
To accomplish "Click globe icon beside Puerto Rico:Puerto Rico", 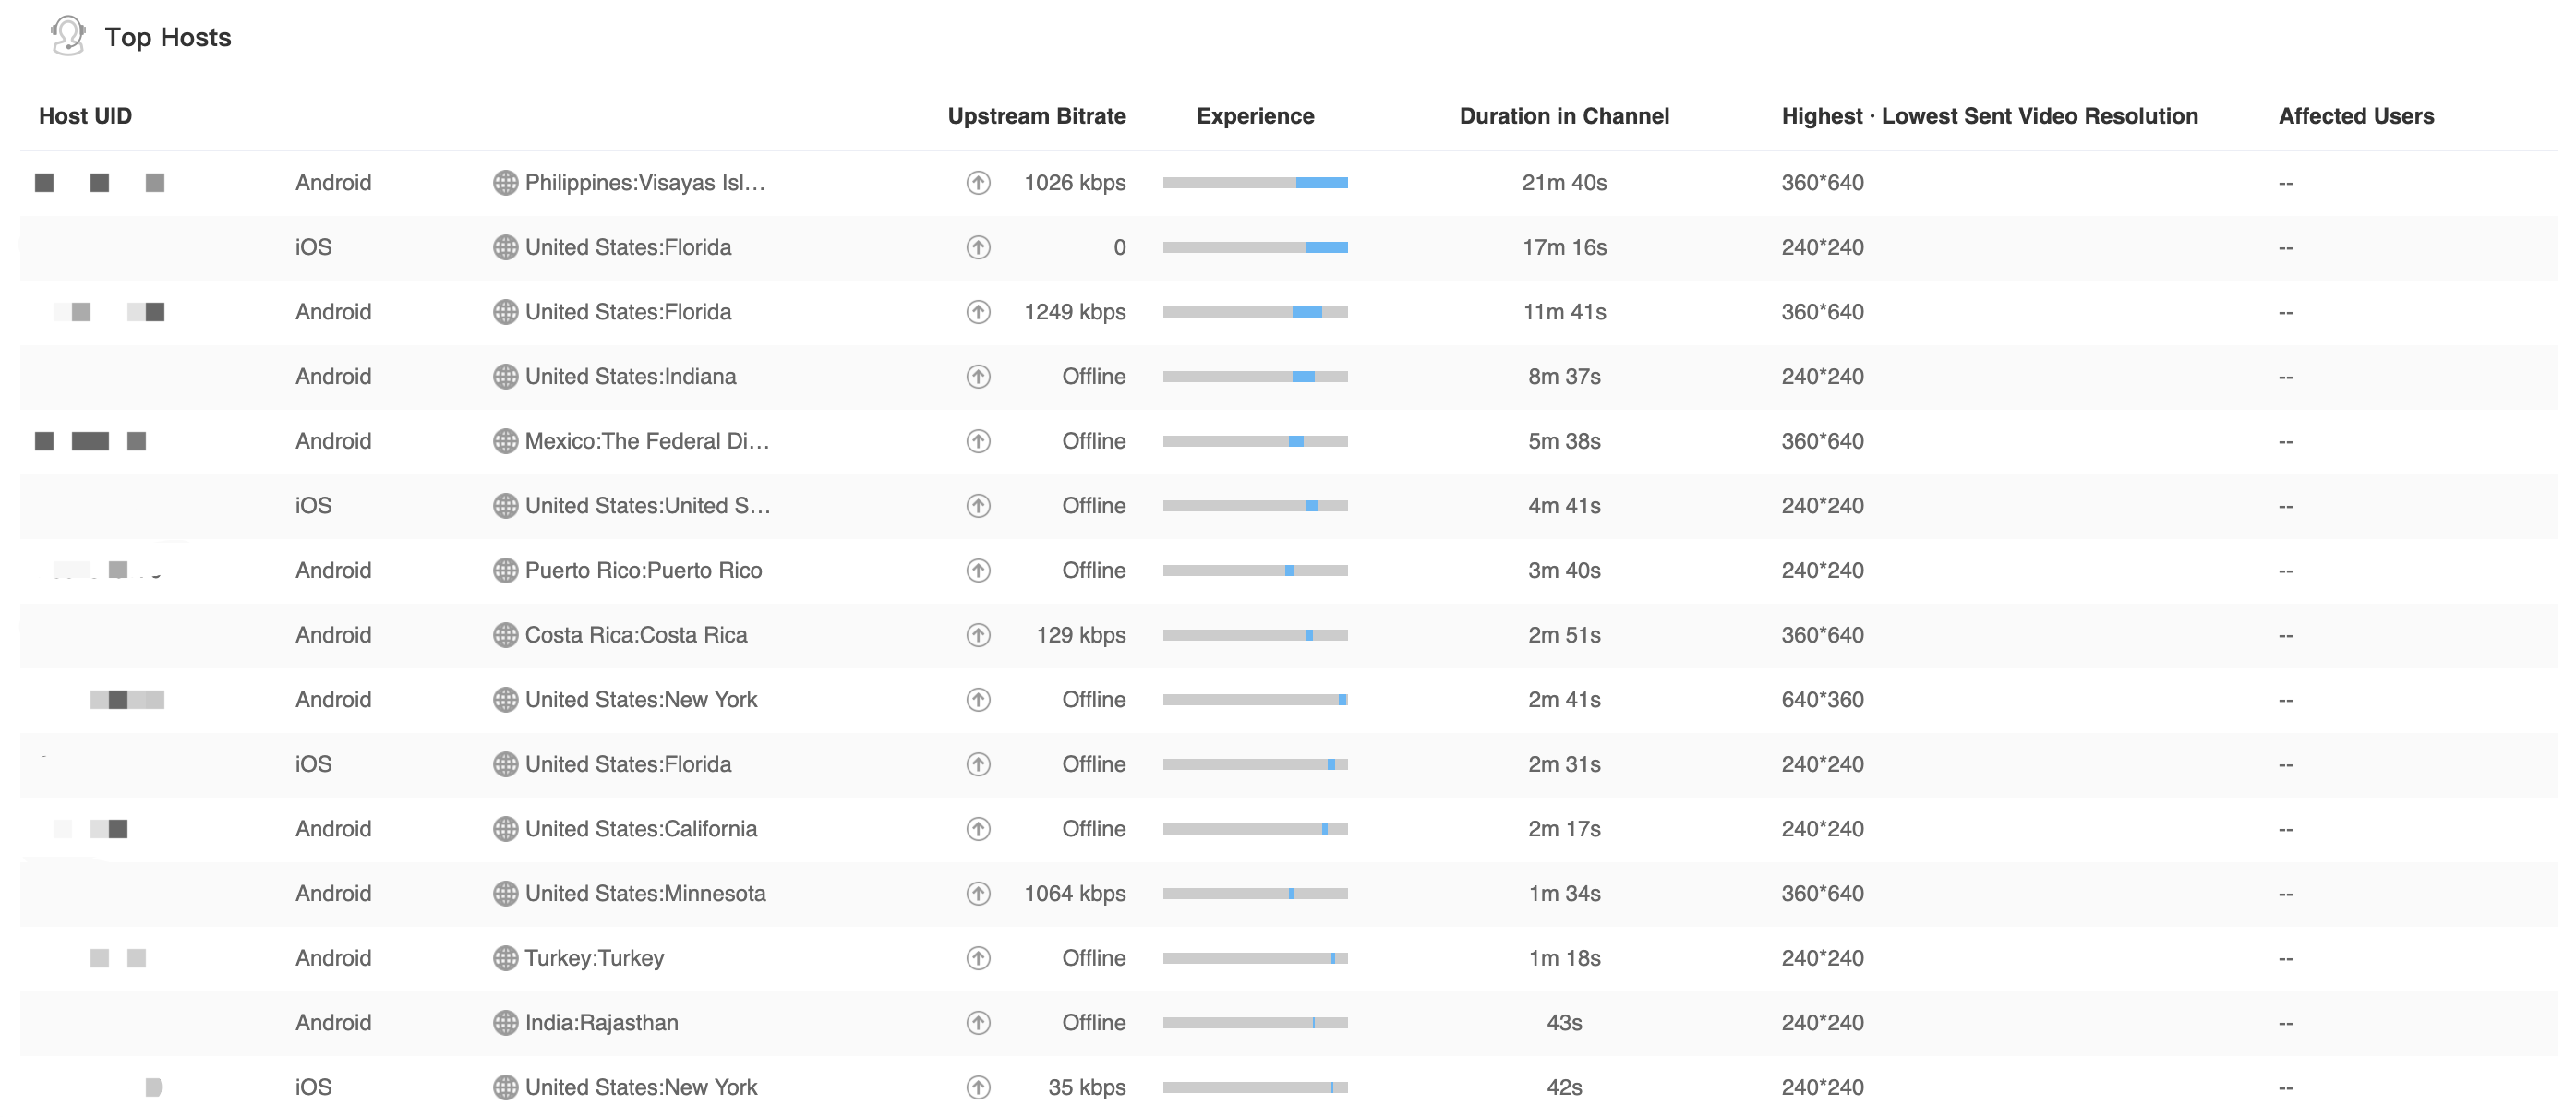I will tap(505, 570).
